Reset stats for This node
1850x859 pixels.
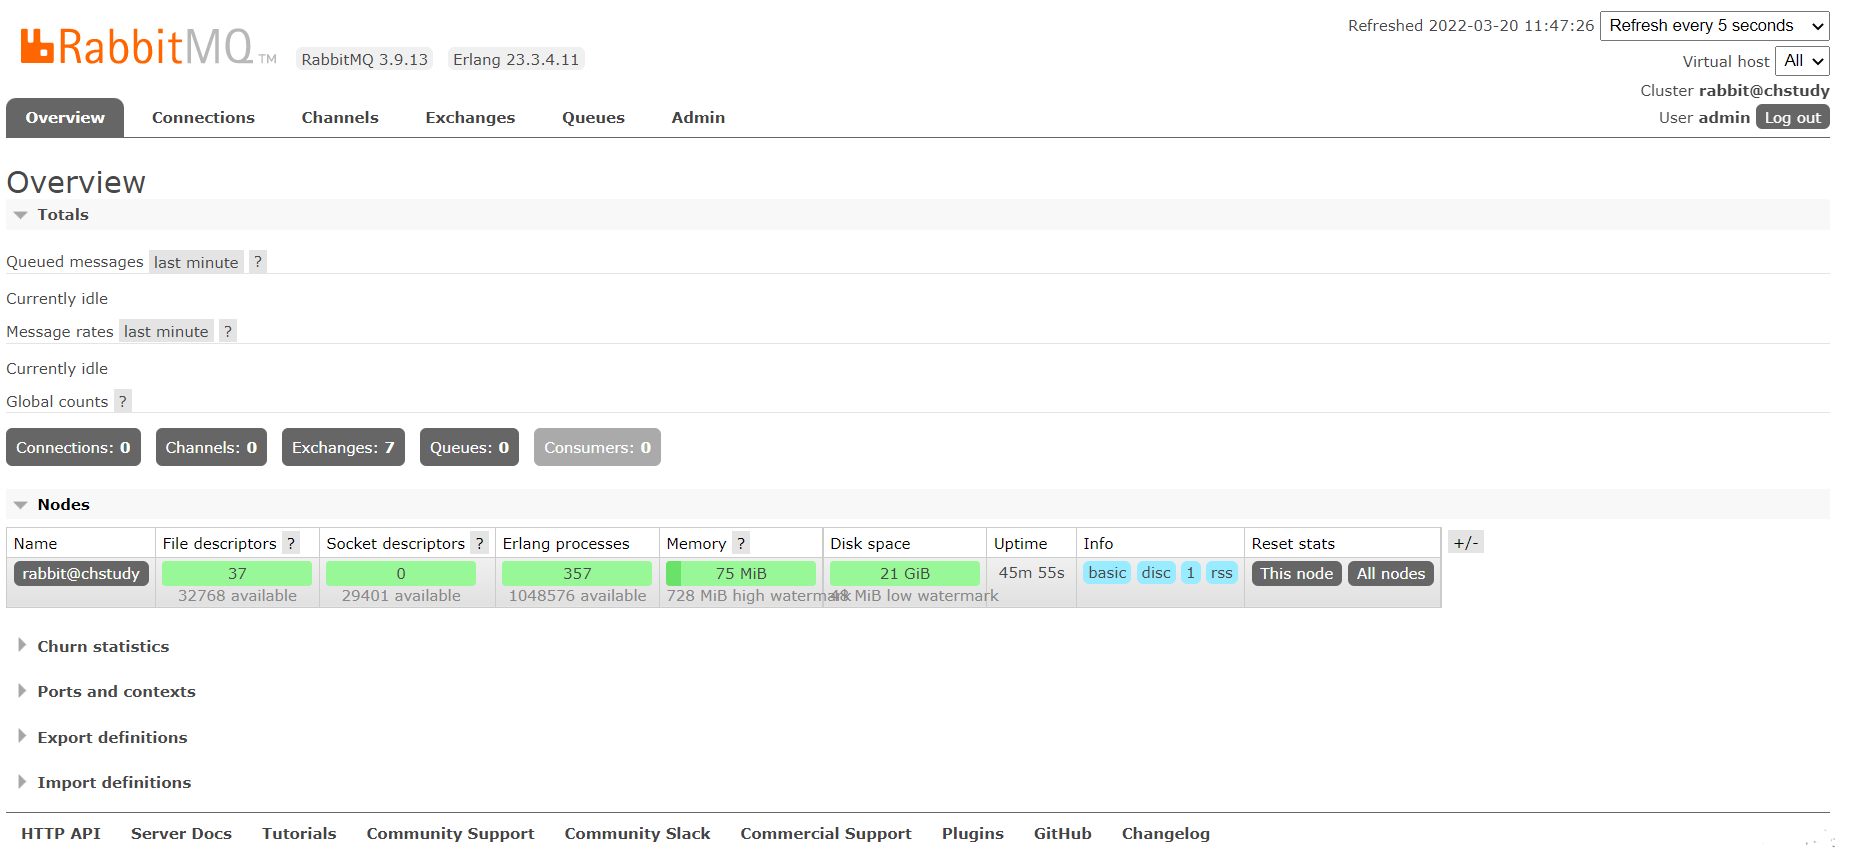coord(1296,573)
